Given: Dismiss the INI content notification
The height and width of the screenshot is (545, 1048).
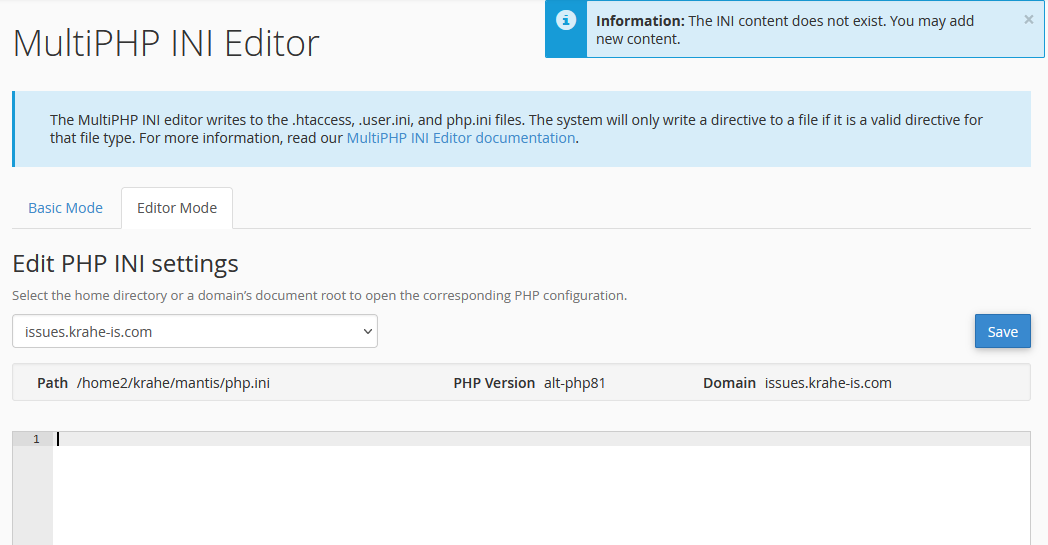Looking at the screenshot, I should [x=1028, y=19].
